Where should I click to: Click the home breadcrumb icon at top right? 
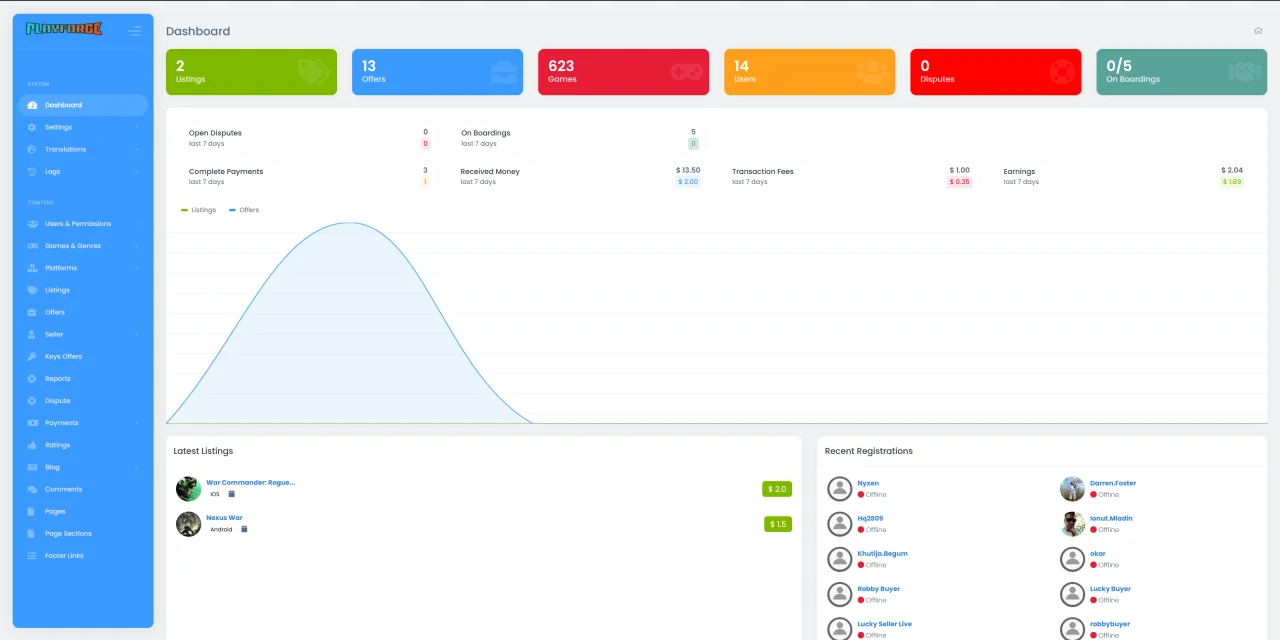pyautogui.click(x=1258, y=31)
